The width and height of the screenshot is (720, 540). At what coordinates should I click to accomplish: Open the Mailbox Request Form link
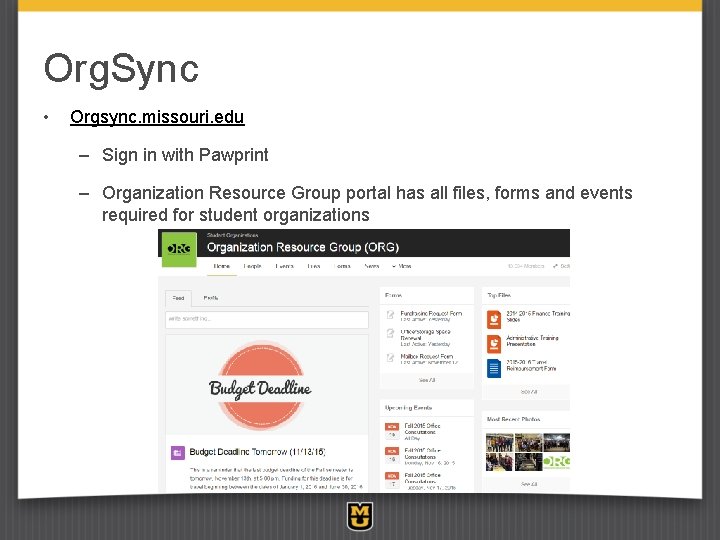(427, 356)
